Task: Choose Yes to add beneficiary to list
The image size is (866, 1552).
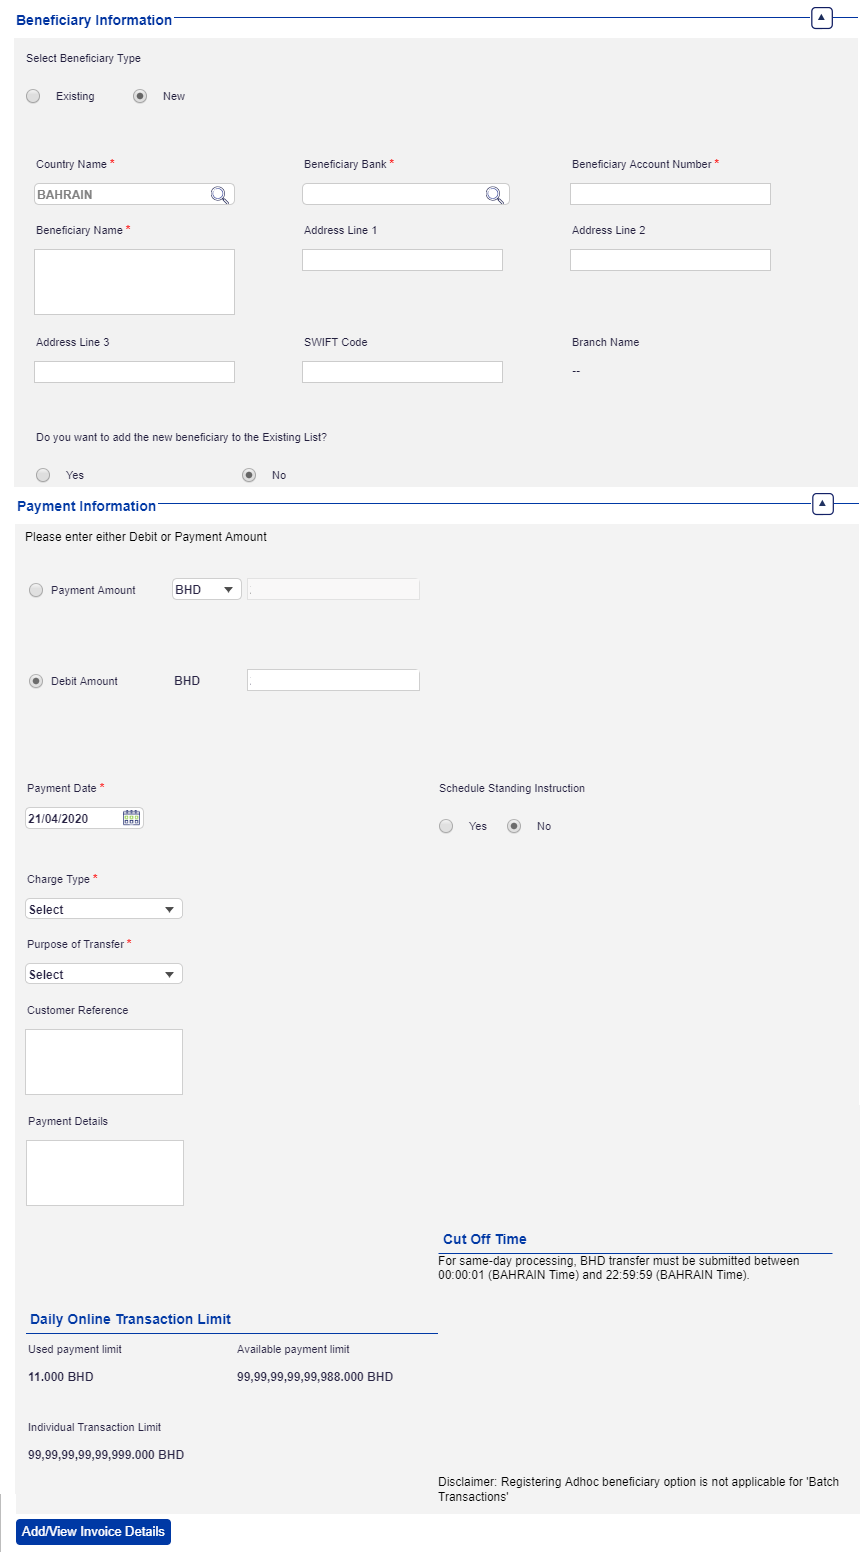Action: pyautogui.click(x=43, y=475)
